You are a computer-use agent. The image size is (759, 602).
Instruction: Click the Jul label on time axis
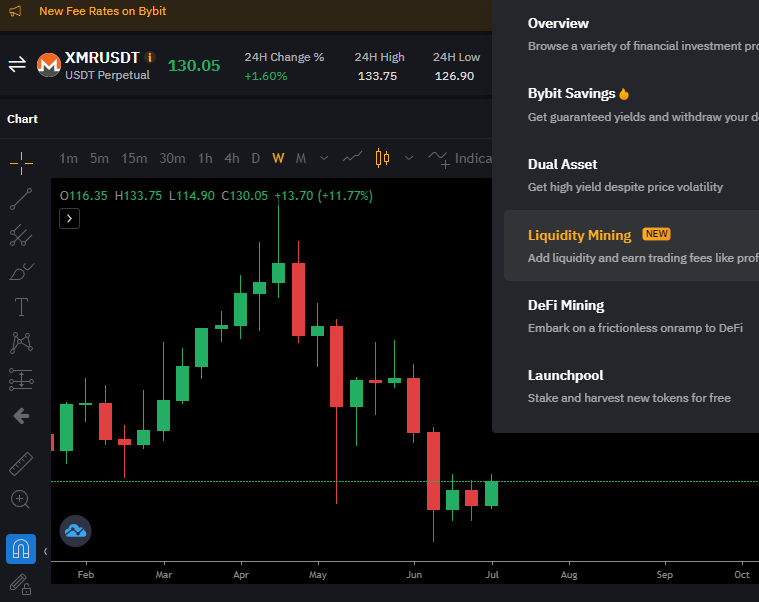(492, 574)
